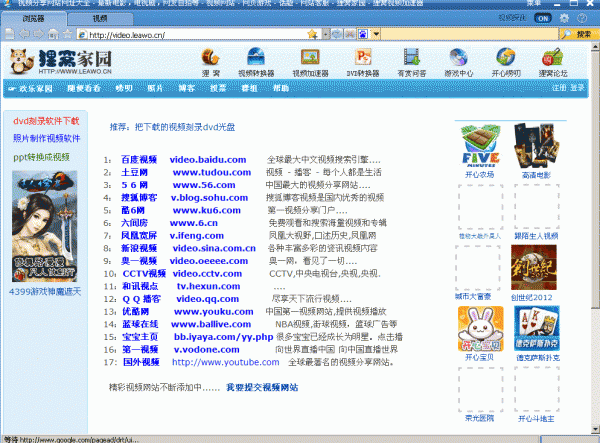Click the address bar URL field

tap(197, 35)
